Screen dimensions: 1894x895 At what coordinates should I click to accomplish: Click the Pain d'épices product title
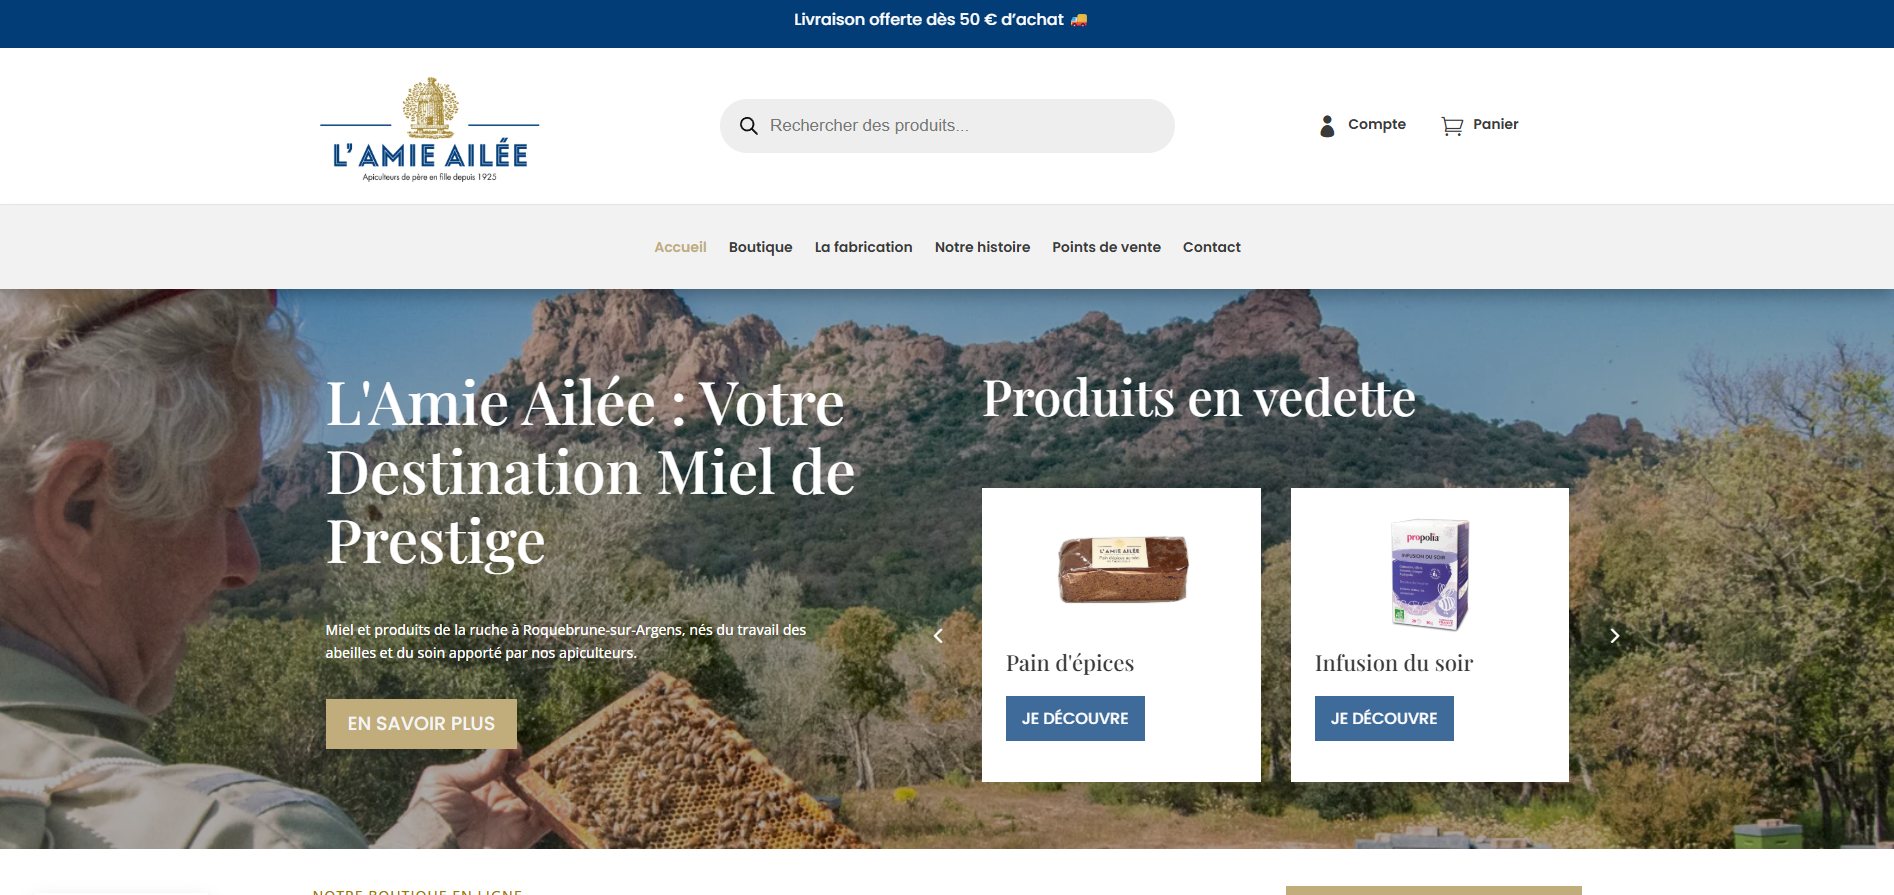click(x=1070, y=663)
